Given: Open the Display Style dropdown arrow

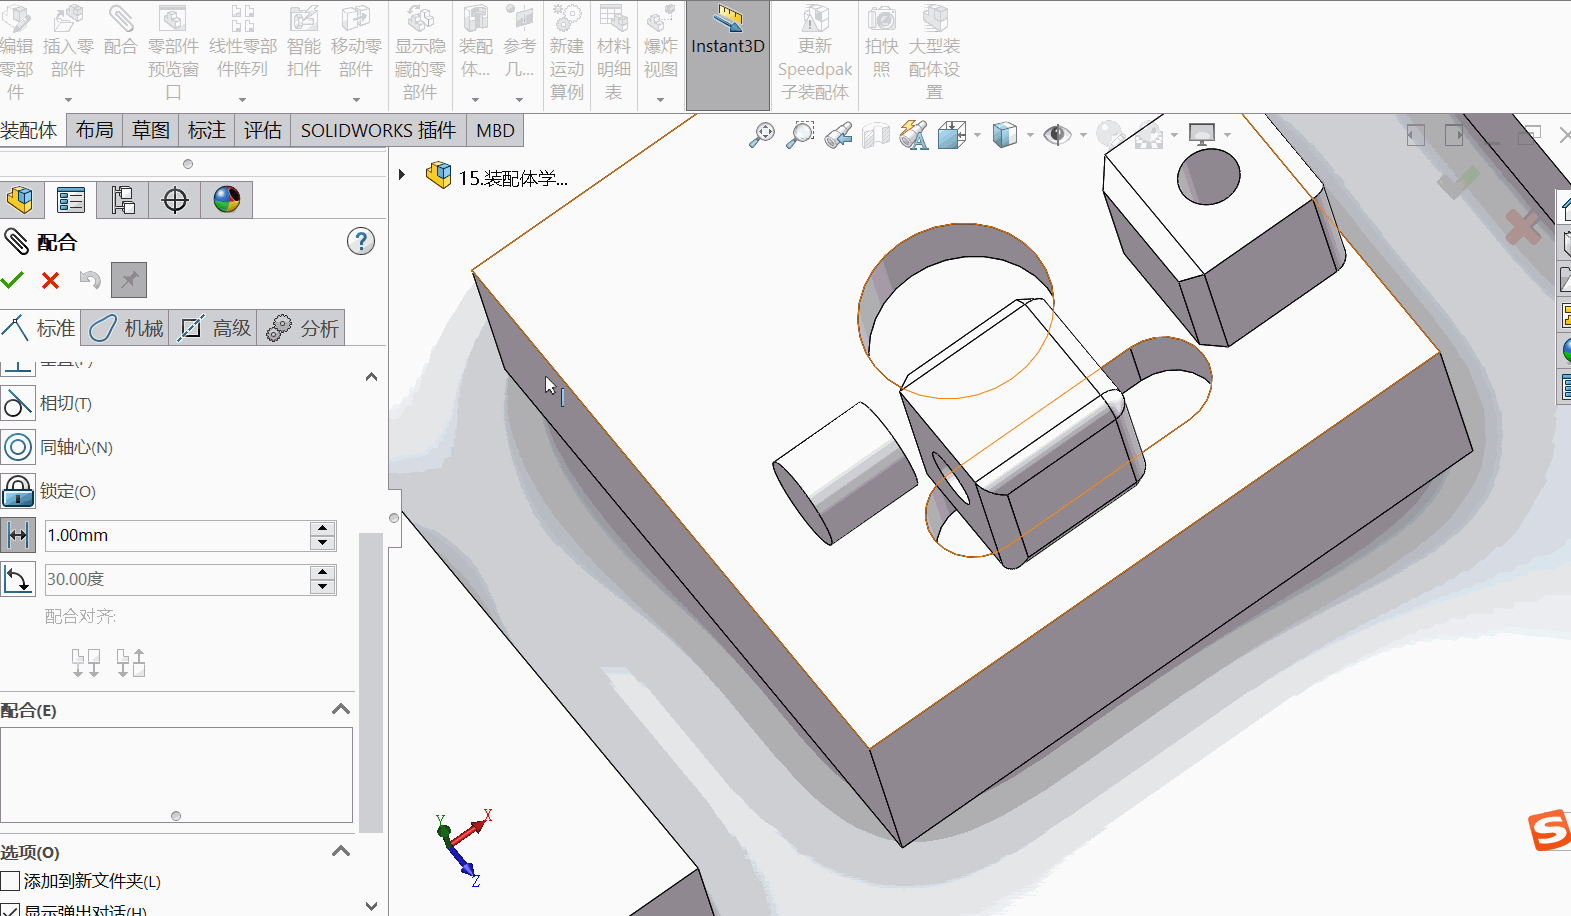Looking at the screenshot, I should [x=1029, y=135].
